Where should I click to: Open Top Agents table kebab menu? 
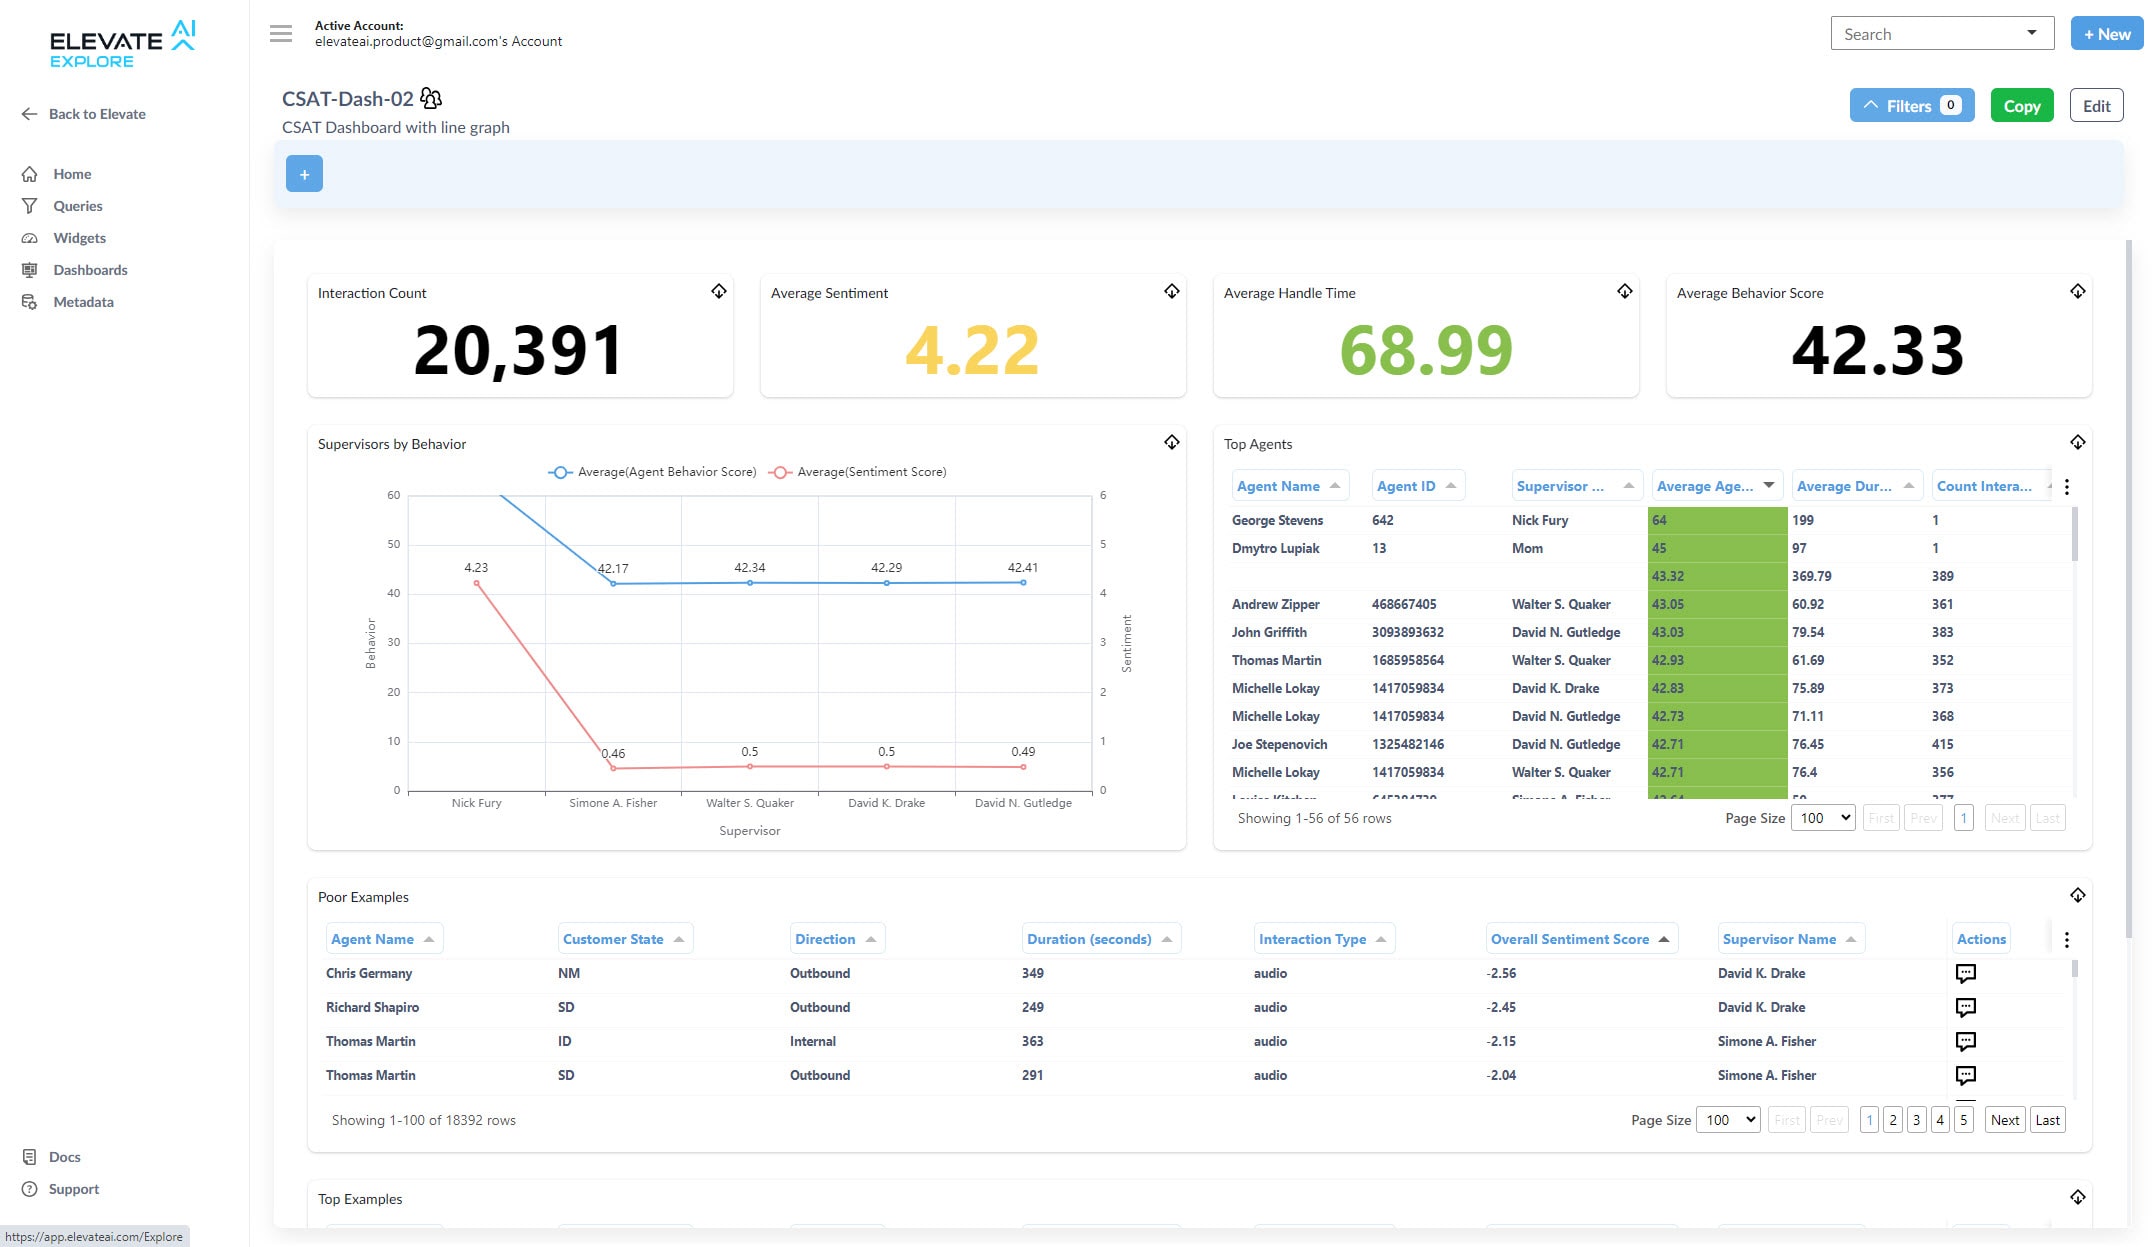pos(2067,487)
